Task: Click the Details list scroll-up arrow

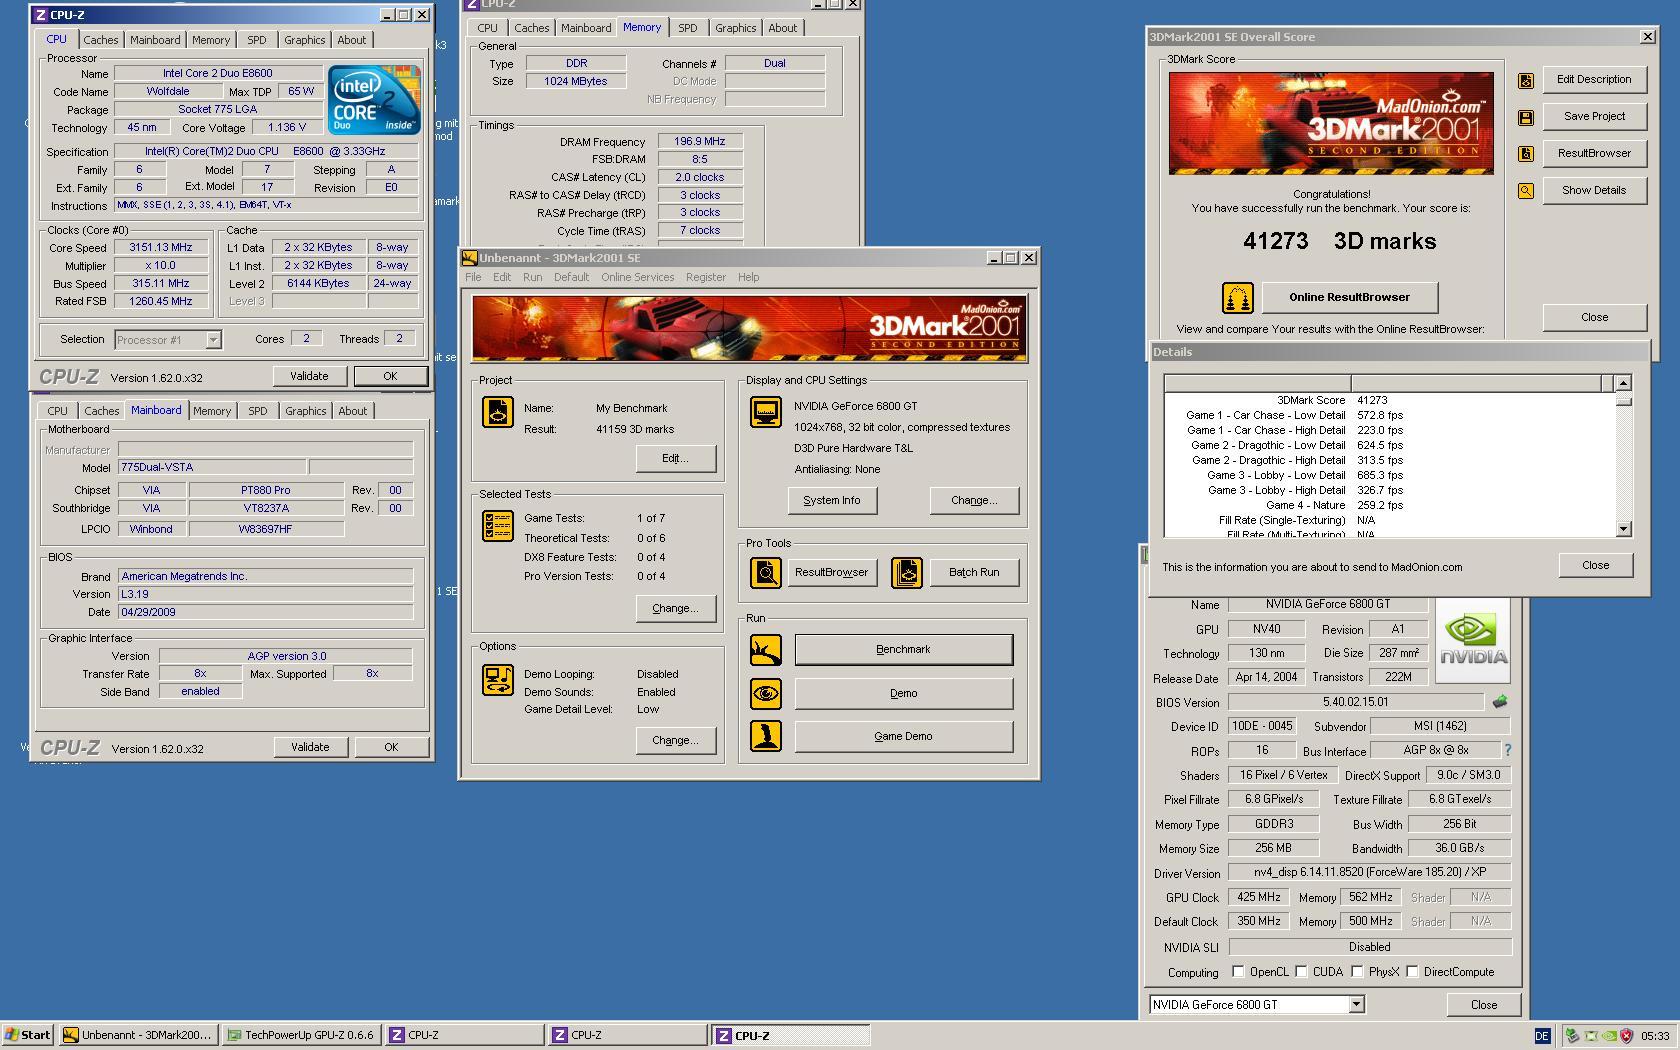Action: coord(1623,383)
